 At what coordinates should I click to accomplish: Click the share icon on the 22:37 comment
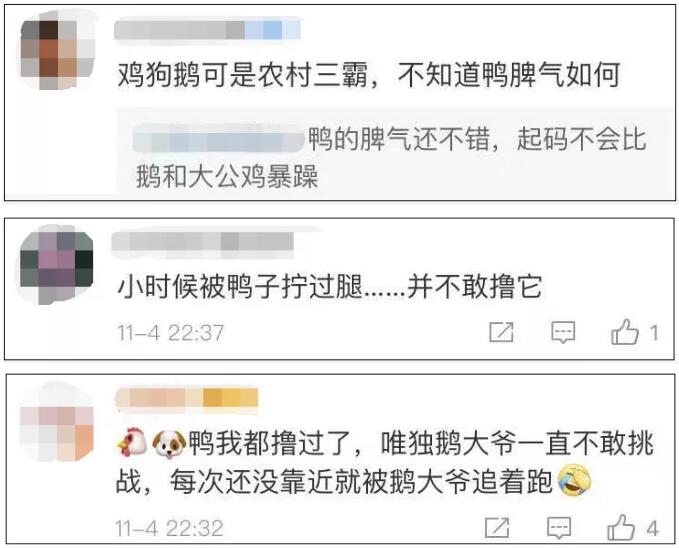click(x=501, y=332)
